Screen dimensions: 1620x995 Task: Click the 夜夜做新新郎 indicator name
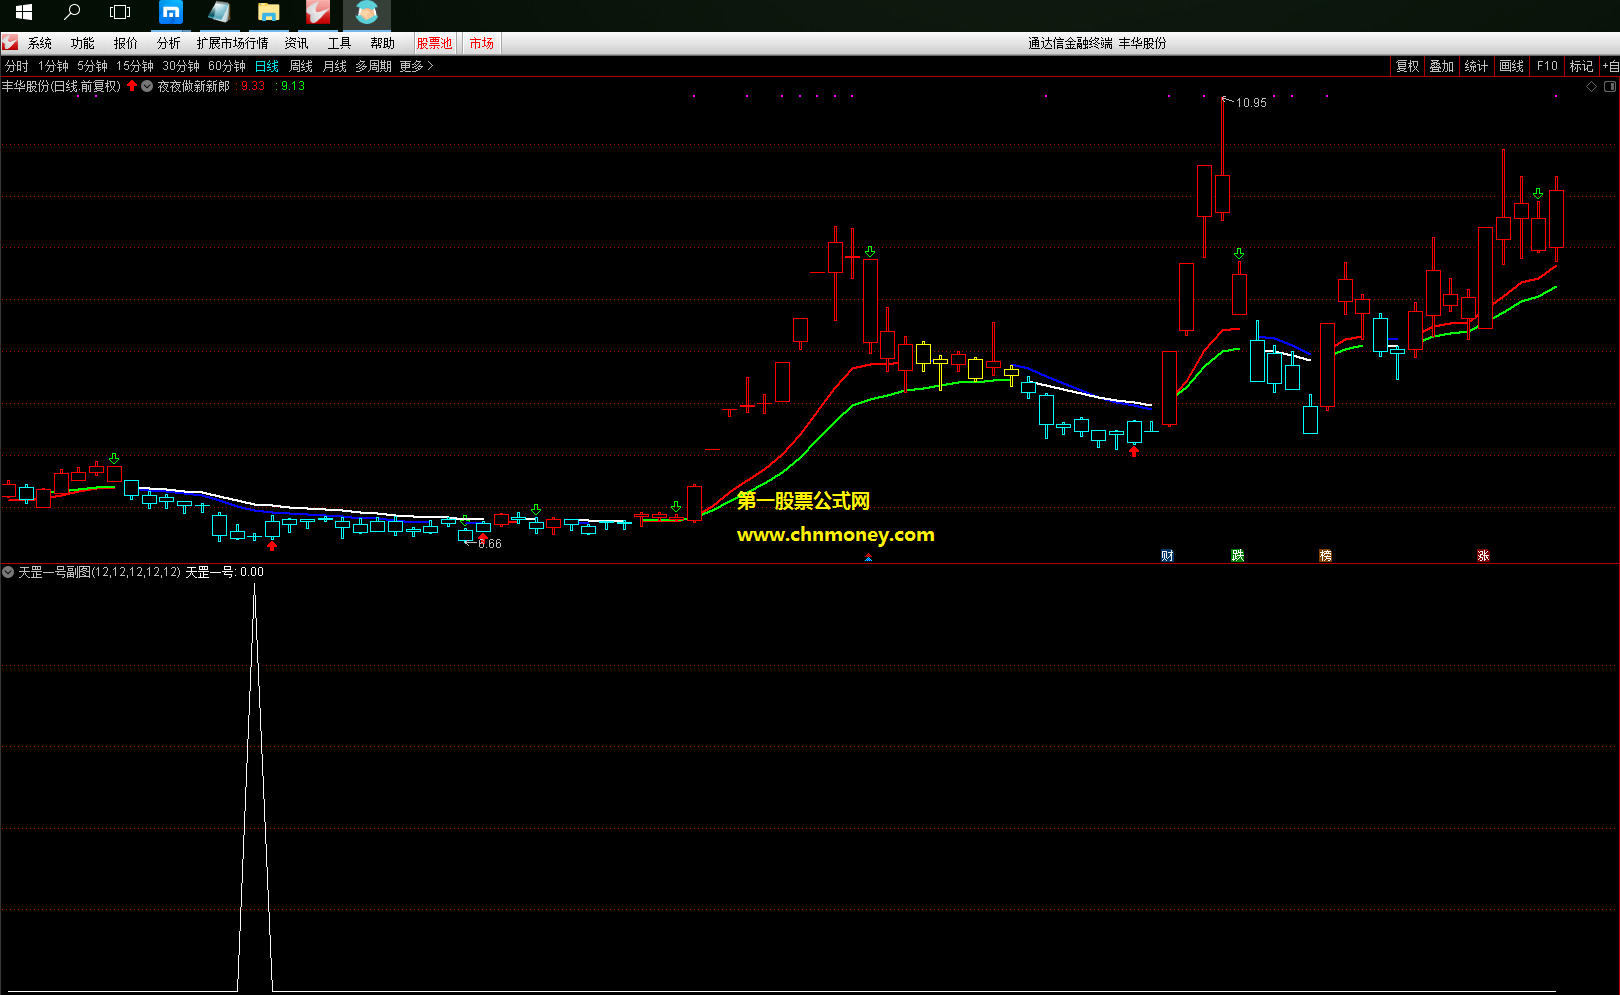point(194,86)
